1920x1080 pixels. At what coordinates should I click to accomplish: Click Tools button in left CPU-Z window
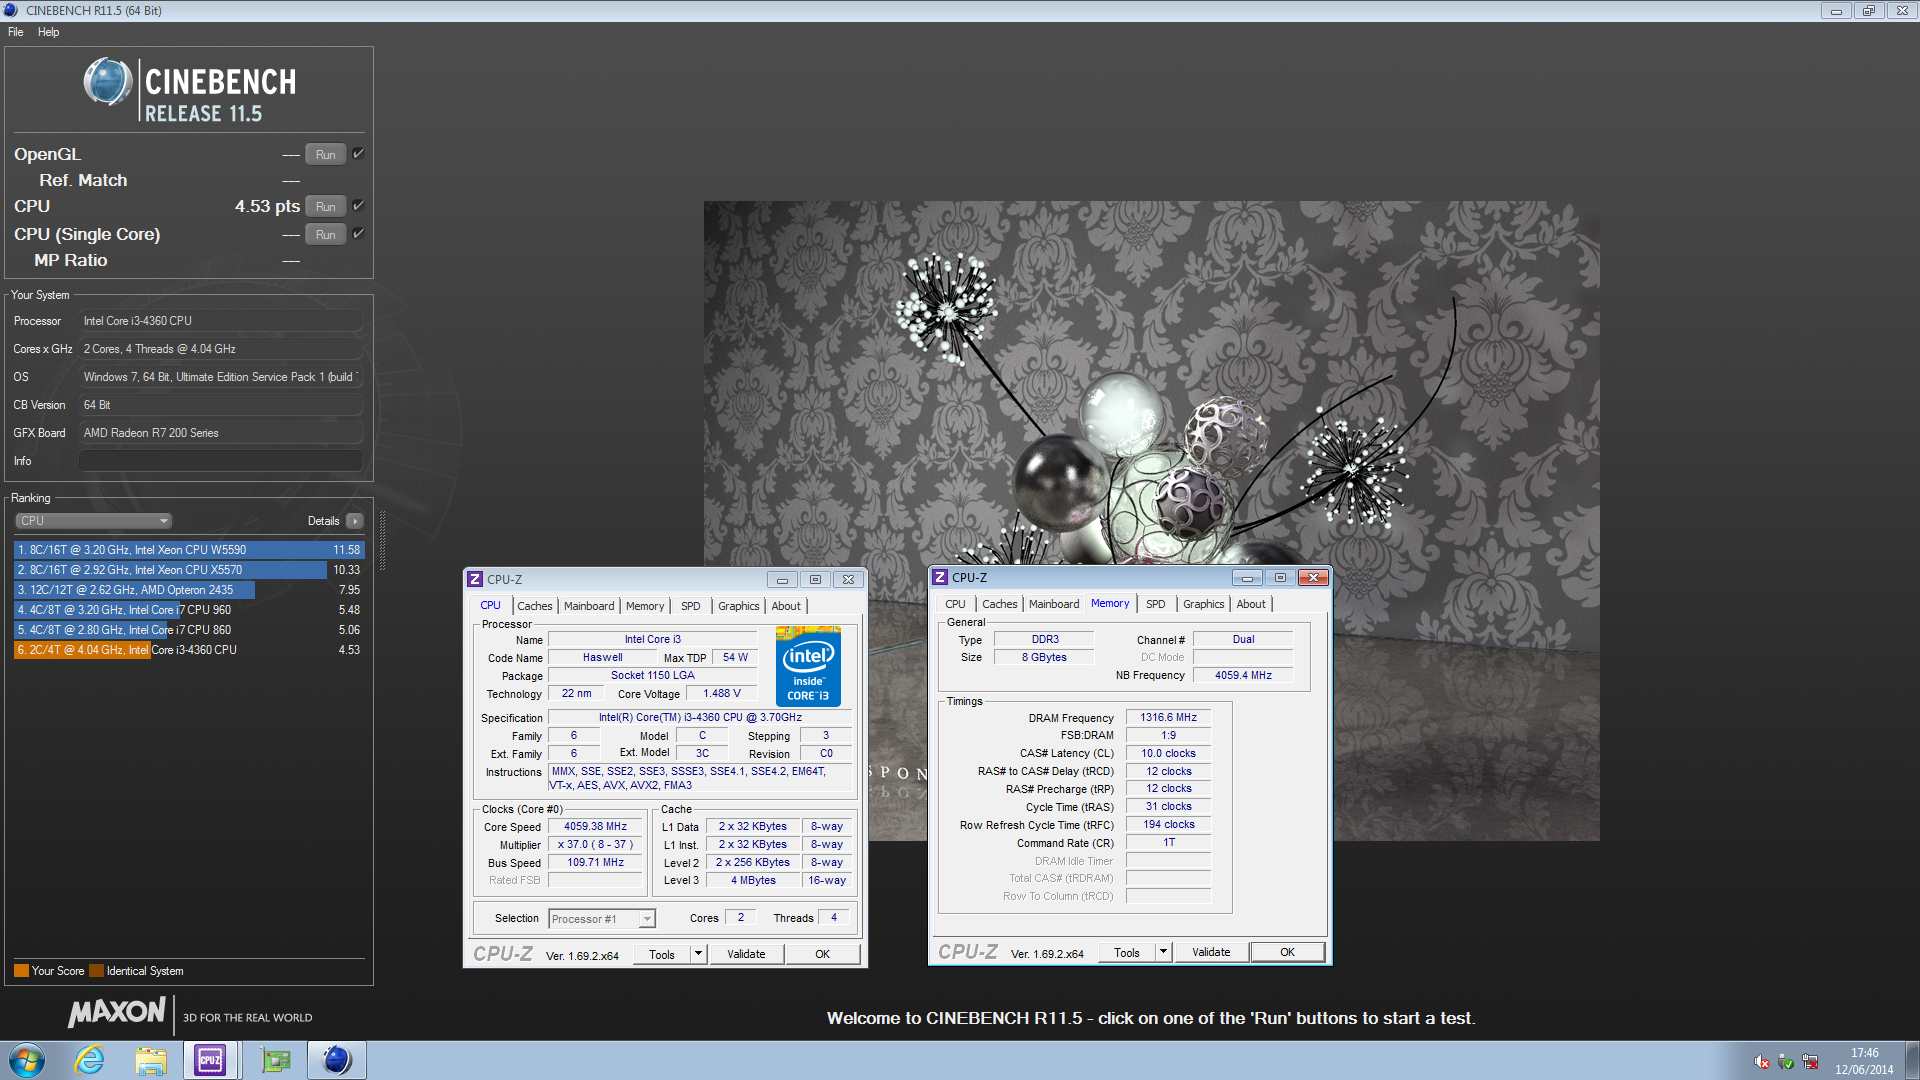(662, 955)
